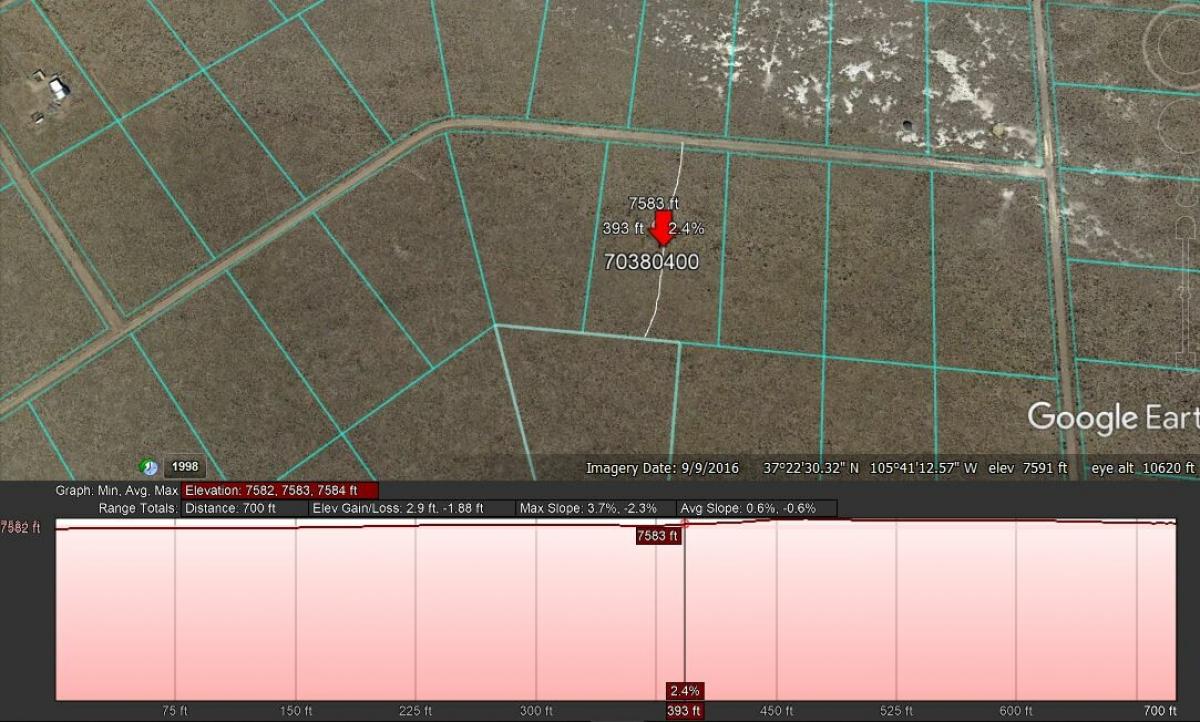
Task: Select the red Elevation min/avg/max field
Action: coord(280,491)
